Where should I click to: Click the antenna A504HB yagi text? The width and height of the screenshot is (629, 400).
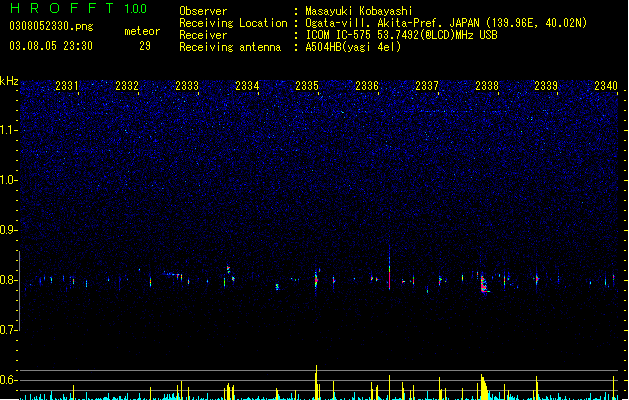(353, 47)
